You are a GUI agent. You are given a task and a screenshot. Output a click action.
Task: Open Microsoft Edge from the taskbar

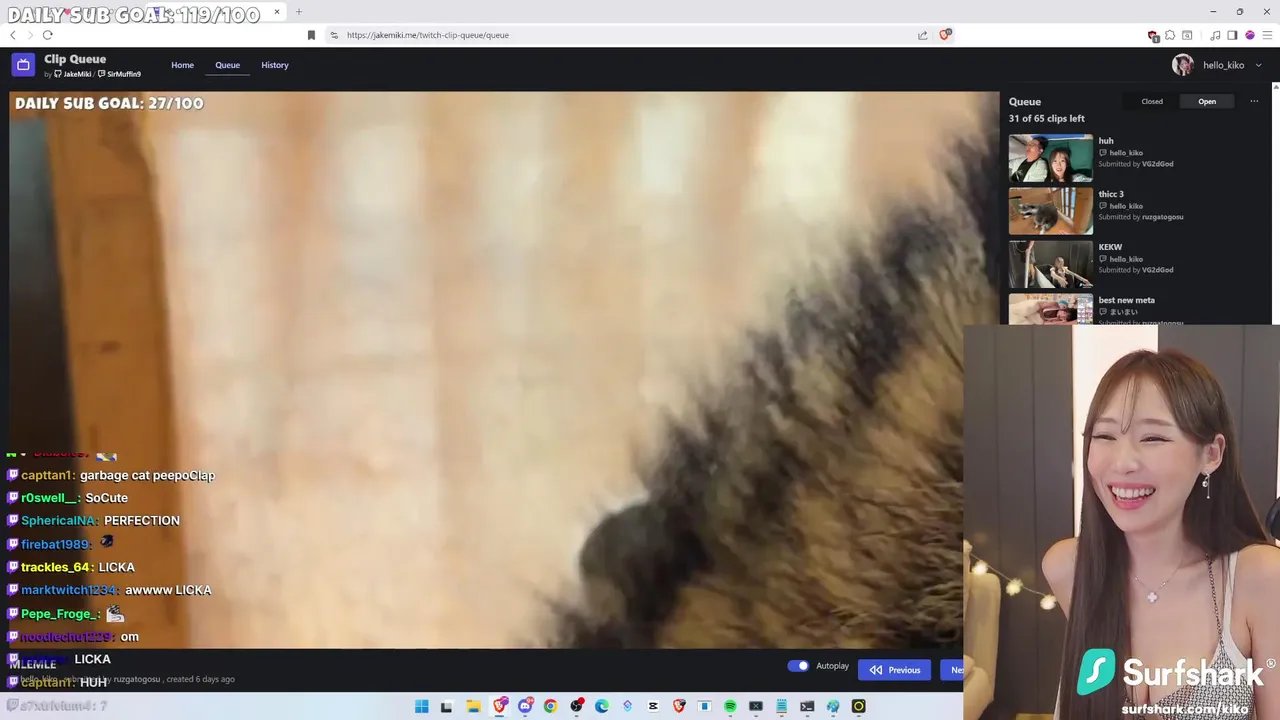pos(602,706)
